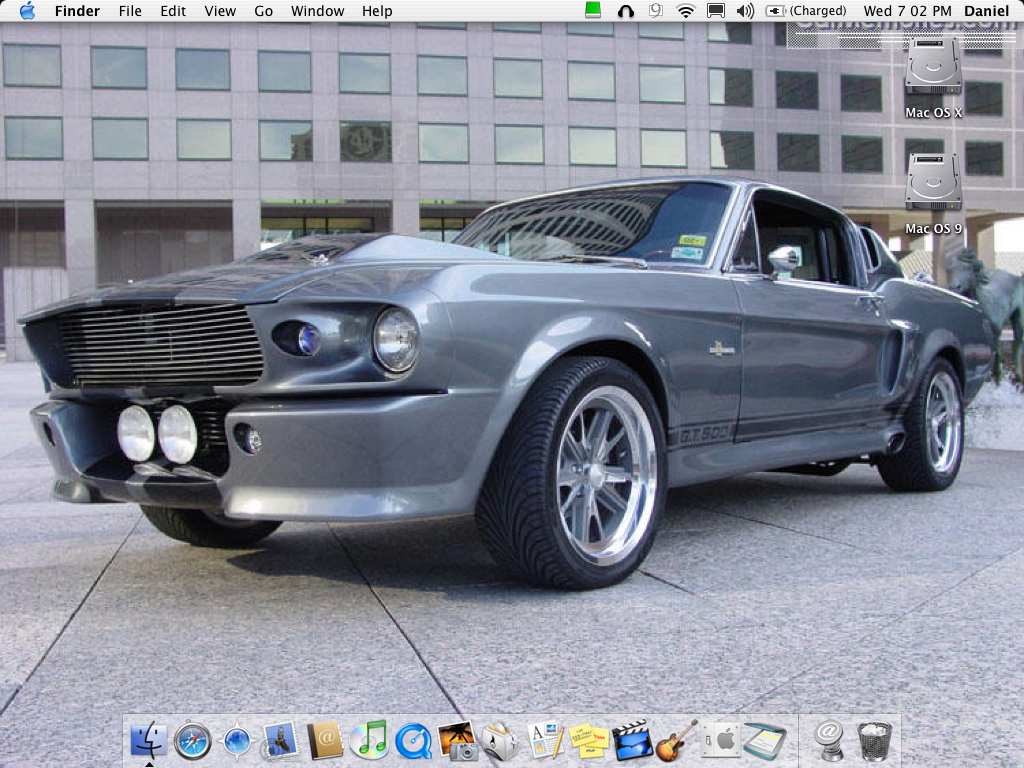Open the battery status menu (Charged)
Screen dimensions: 1024x768
(x=806, y=11)
